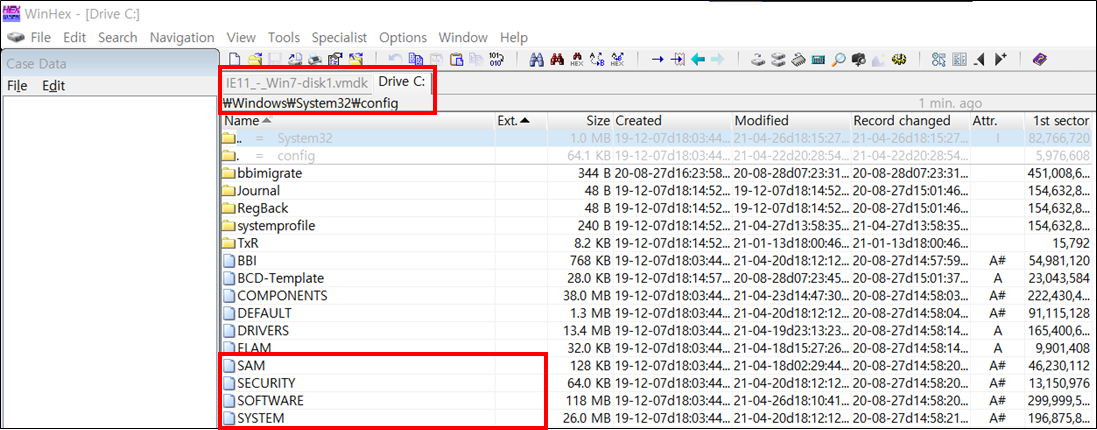Print using the printer toolbar icon

316,59
